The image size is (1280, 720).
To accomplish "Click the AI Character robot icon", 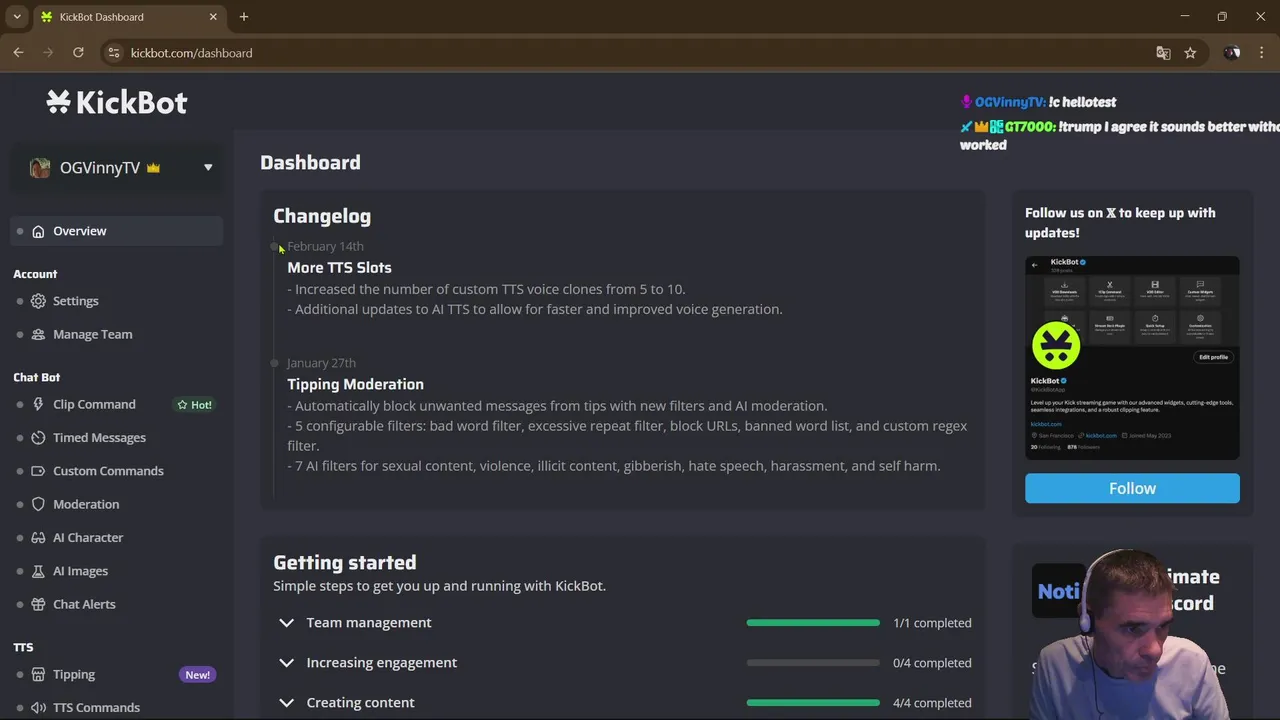I will [38, 538].
